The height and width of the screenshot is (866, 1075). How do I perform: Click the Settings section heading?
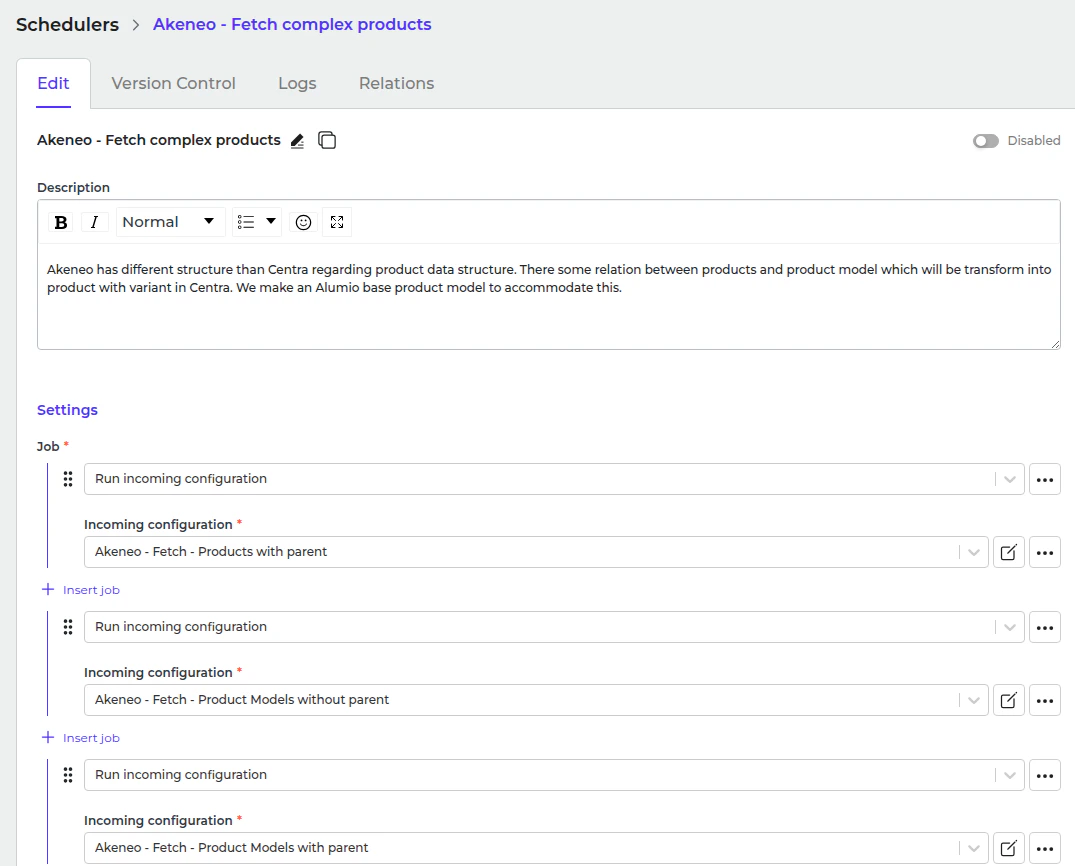[67, 410]
